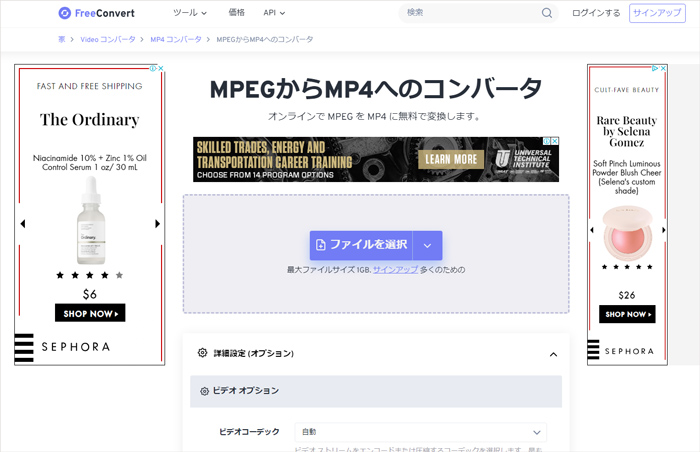Open ビデオコーデック 自動 dropdown
This screenshot has height=452, width=700.
click(421, 432)
